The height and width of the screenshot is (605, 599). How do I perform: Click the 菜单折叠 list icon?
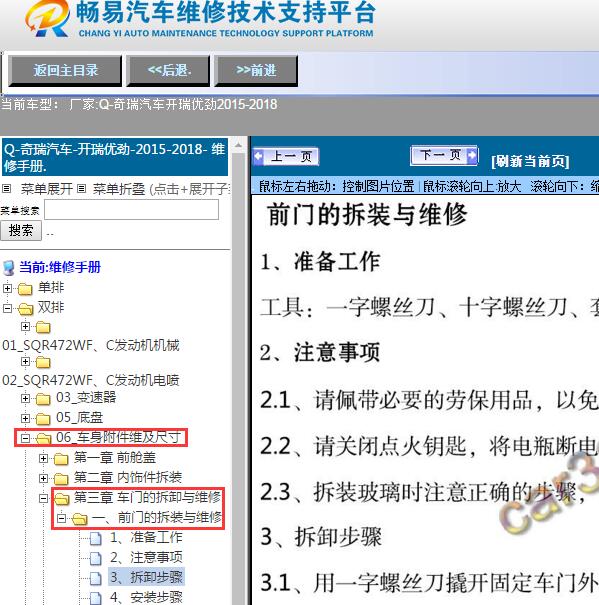coord(81,189)
